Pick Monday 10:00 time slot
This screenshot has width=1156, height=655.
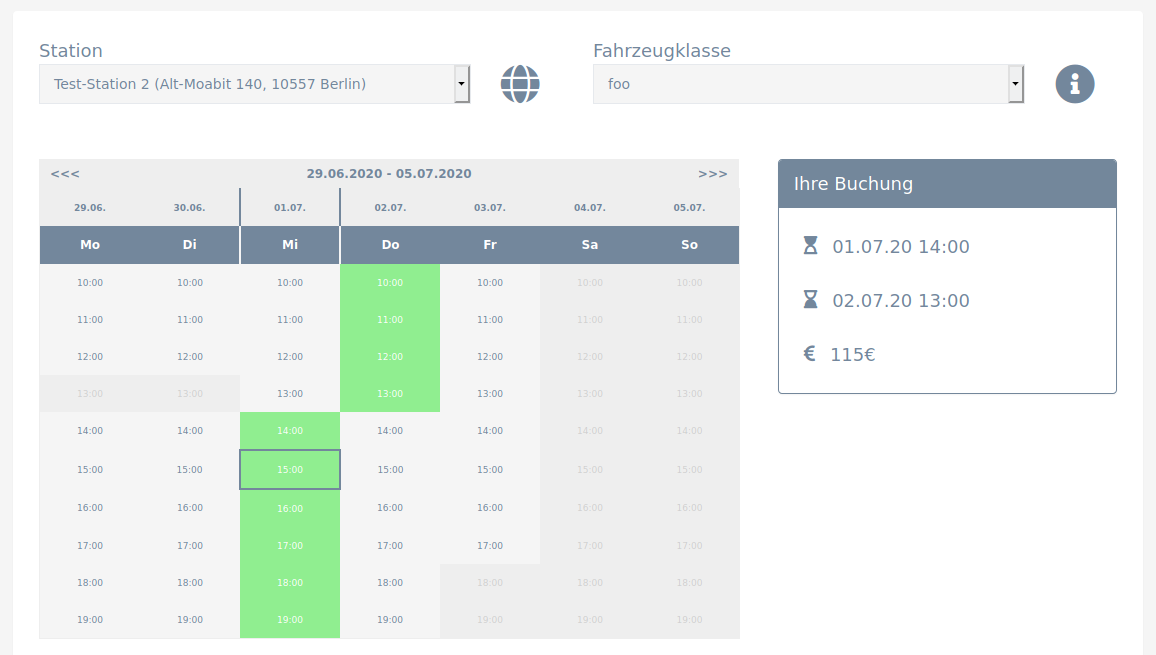tap(90, 283)
